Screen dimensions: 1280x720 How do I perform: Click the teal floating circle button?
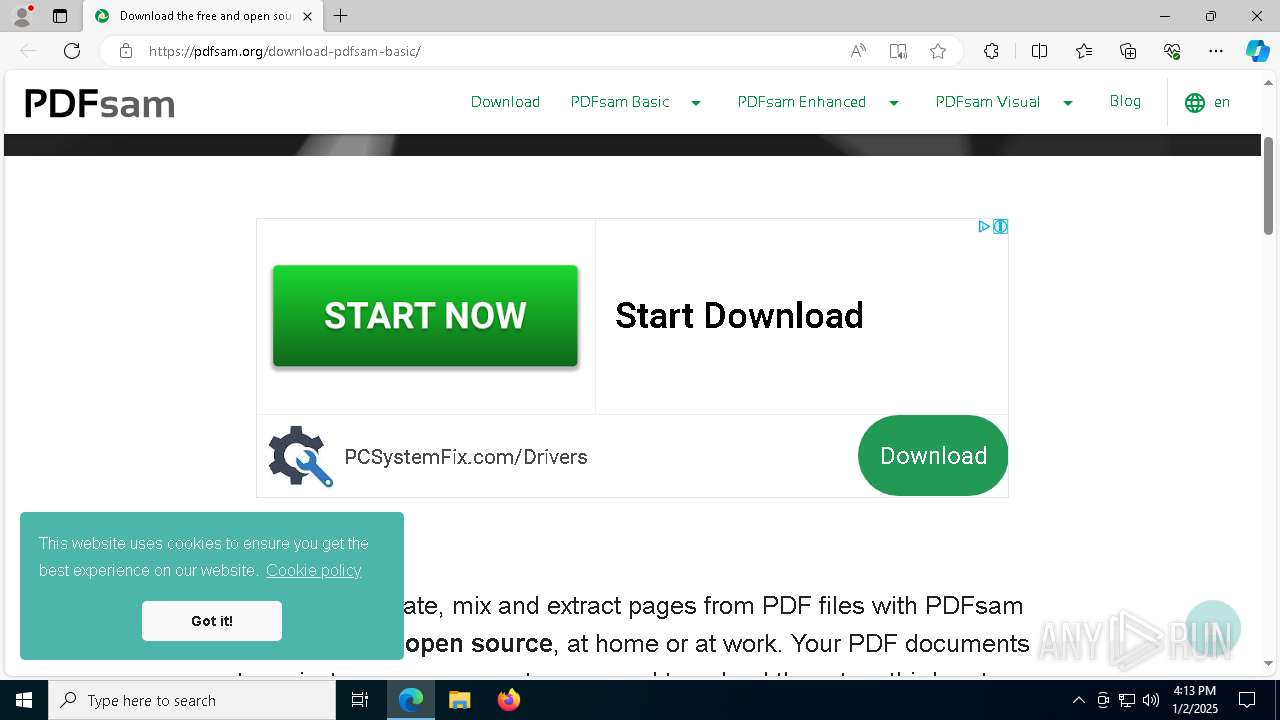[x=1213, y=628]
